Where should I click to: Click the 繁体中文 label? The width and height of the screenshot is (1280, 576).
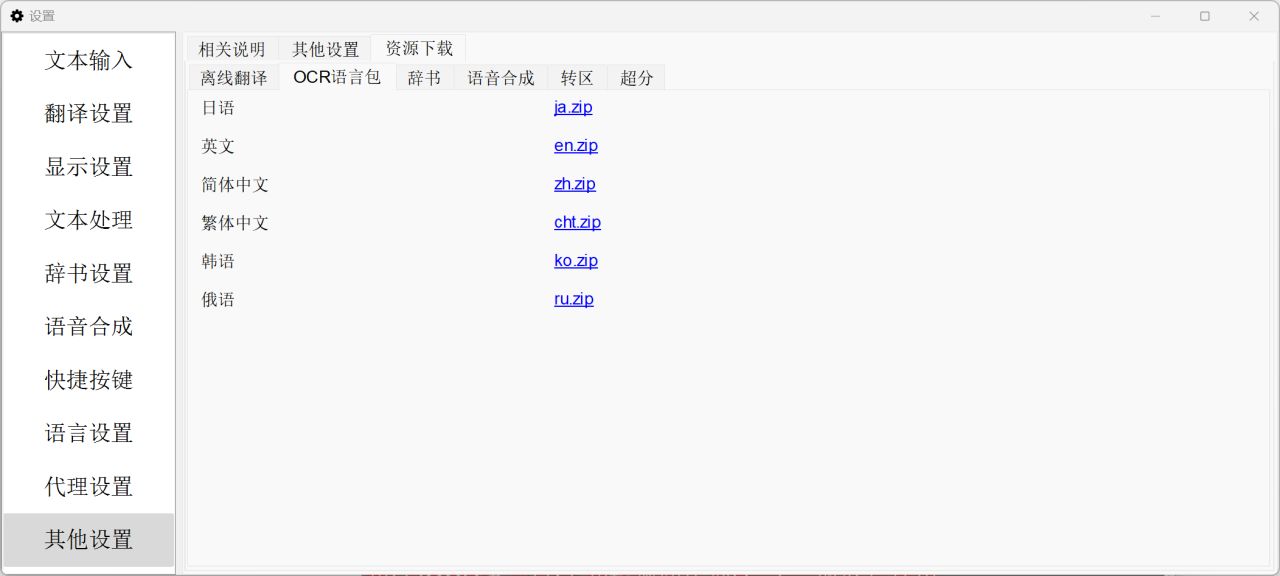235,223
